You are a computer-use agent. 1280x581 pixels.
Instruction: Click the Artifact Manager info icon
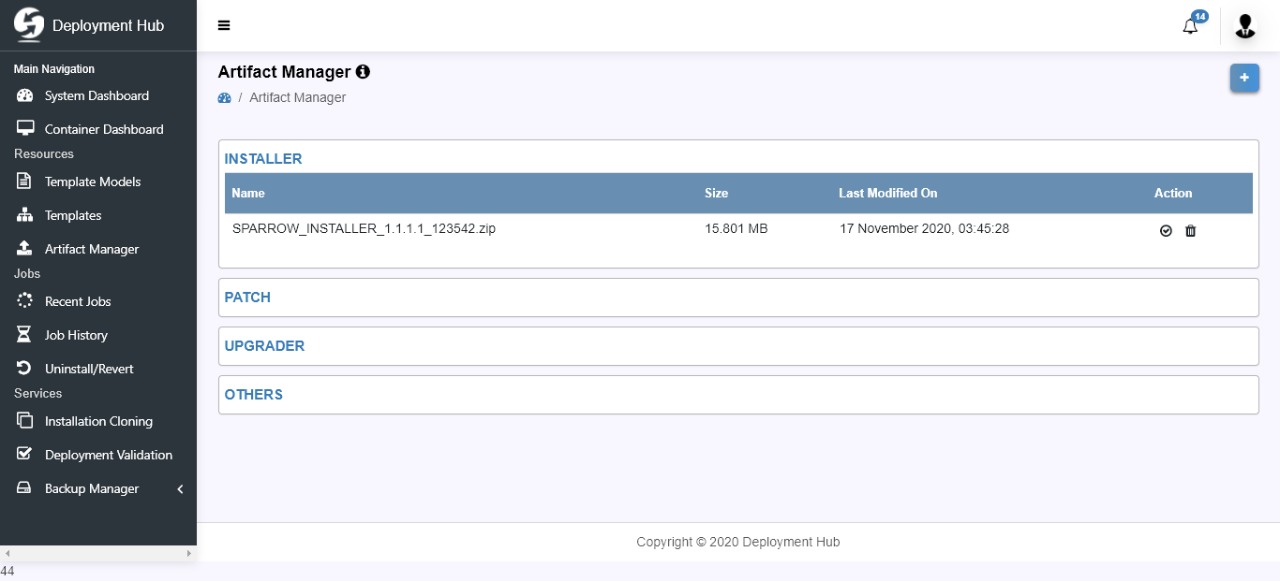coord(363,72)
